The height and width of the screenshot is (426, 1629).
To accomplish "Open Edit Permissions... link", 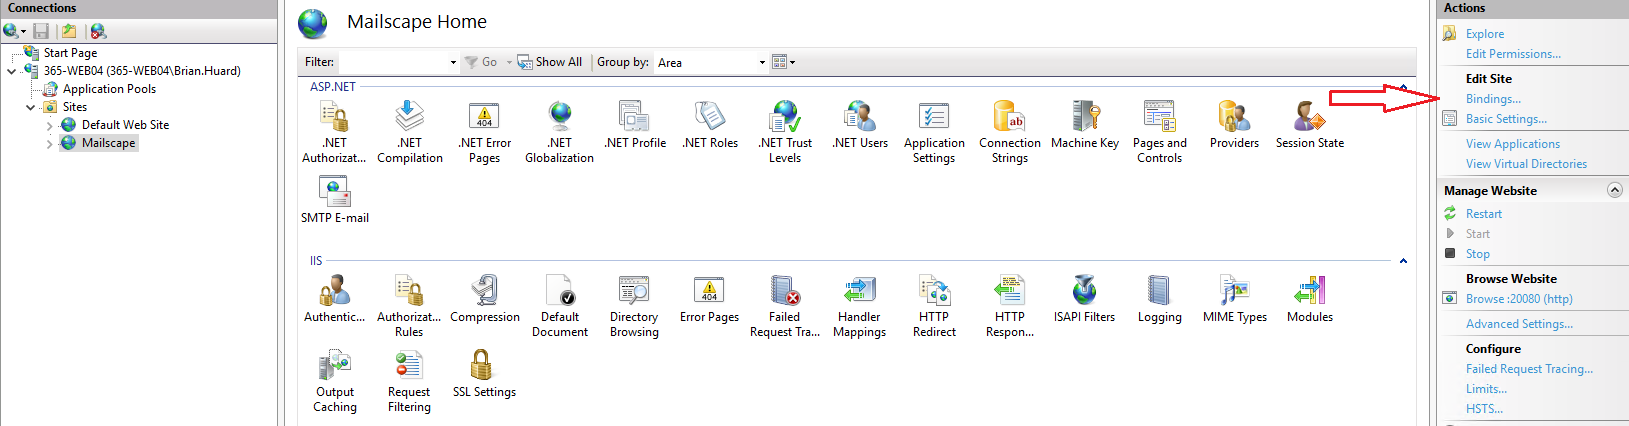I will tap(1513, 54).
